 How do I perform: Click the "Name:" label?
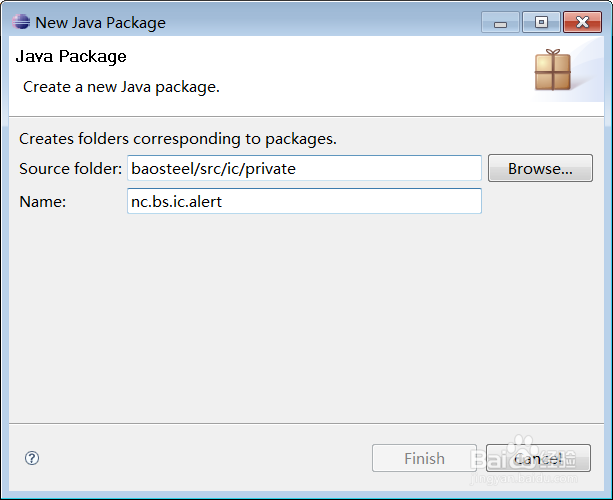pos(43,202)
